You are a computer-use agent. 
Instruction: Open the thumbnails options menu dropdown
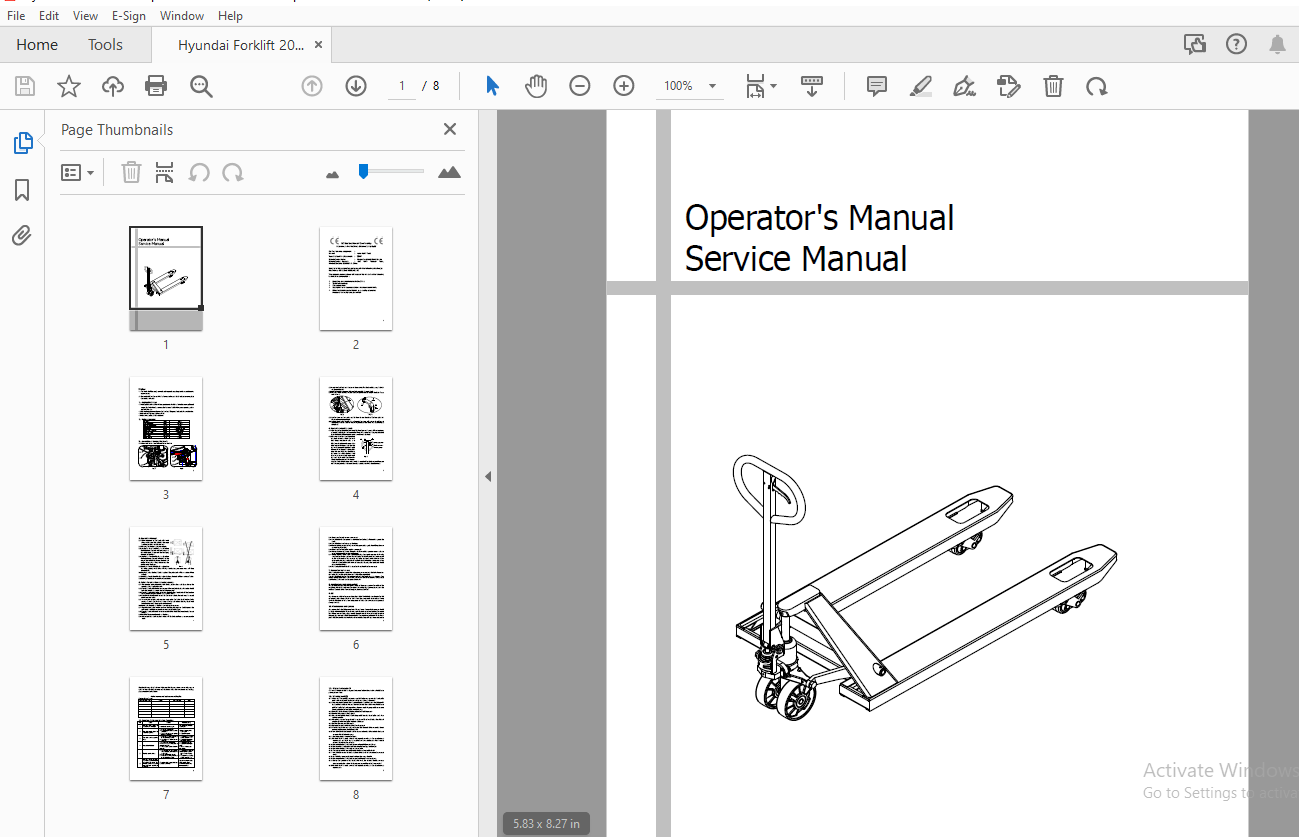(78, 173)
